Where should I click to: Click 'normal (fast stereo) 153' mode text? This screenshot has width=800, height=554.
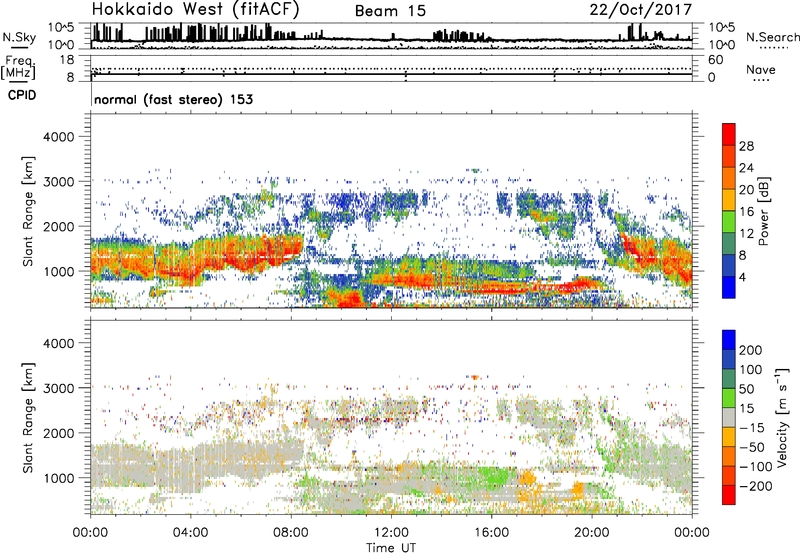coord(173,99)
